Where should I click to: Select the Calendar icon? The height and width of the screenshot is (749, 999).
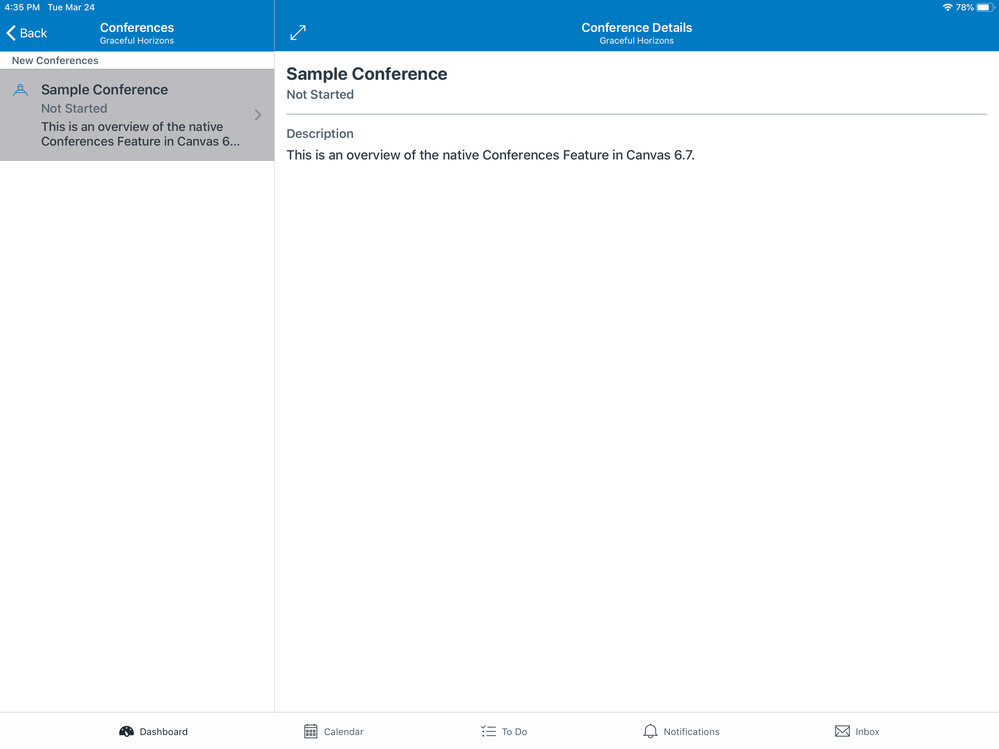310,731
